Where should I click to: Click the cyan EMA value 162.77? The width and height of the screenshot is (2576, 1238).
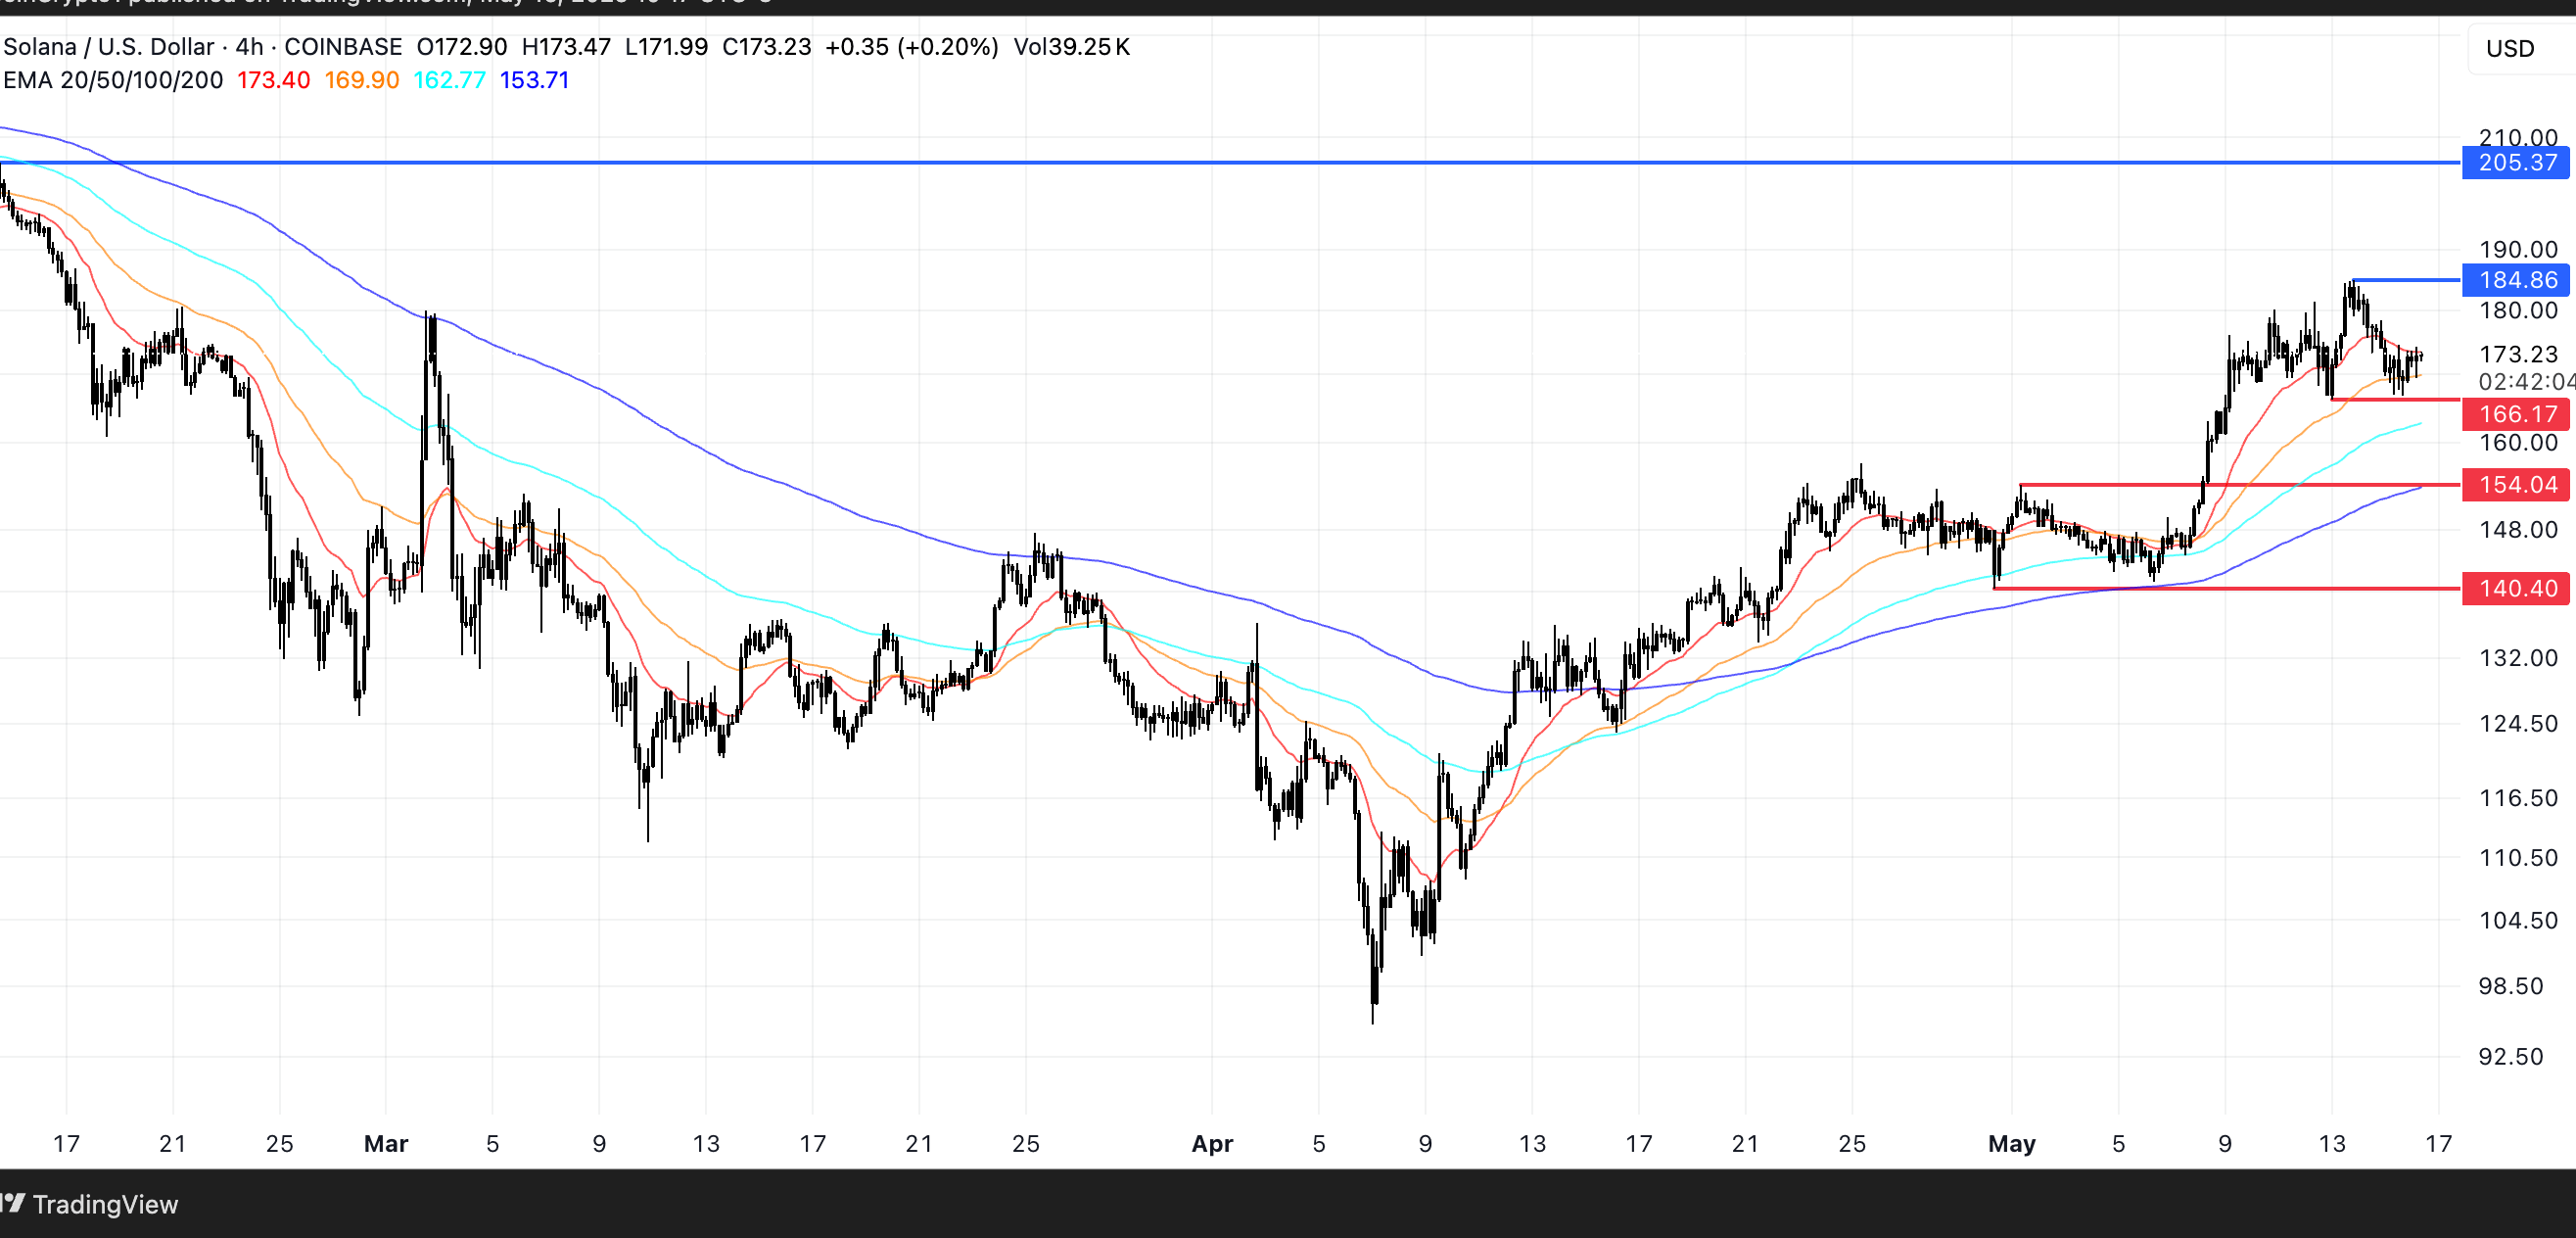[449, 80]
